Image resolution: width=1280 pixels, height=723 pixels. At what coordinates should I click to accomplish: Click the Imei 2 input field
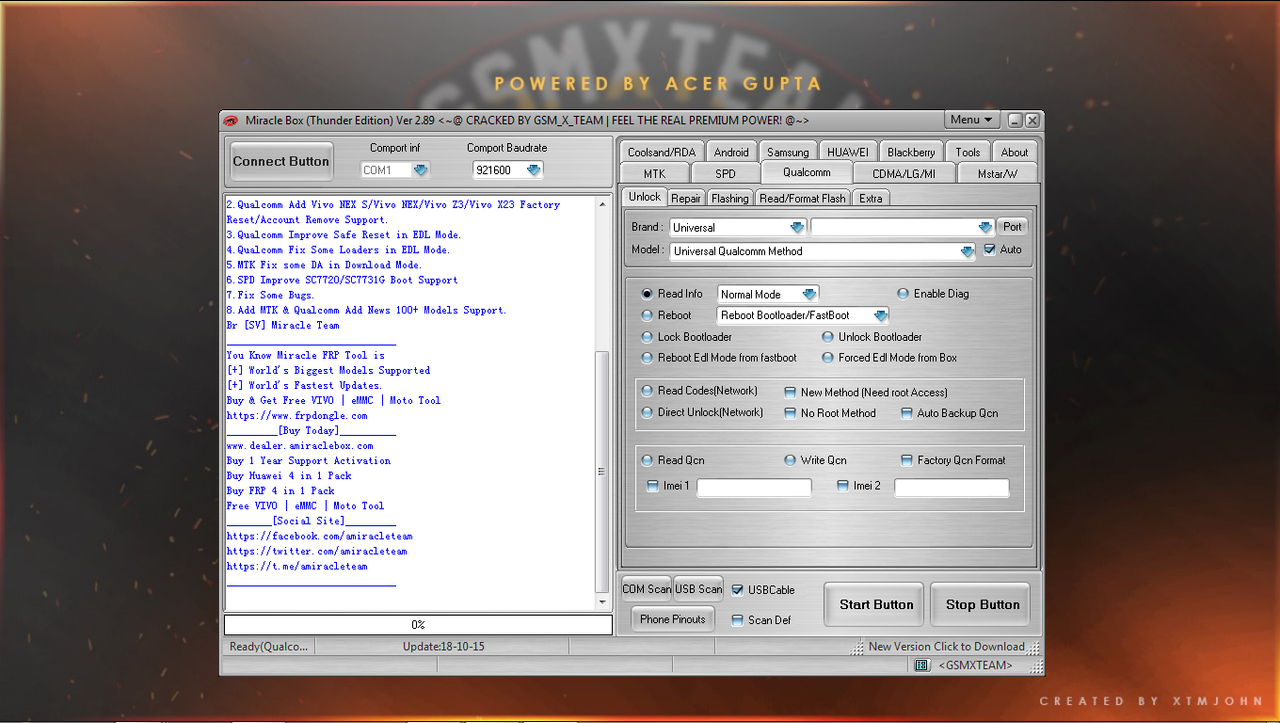click(952, 487)
